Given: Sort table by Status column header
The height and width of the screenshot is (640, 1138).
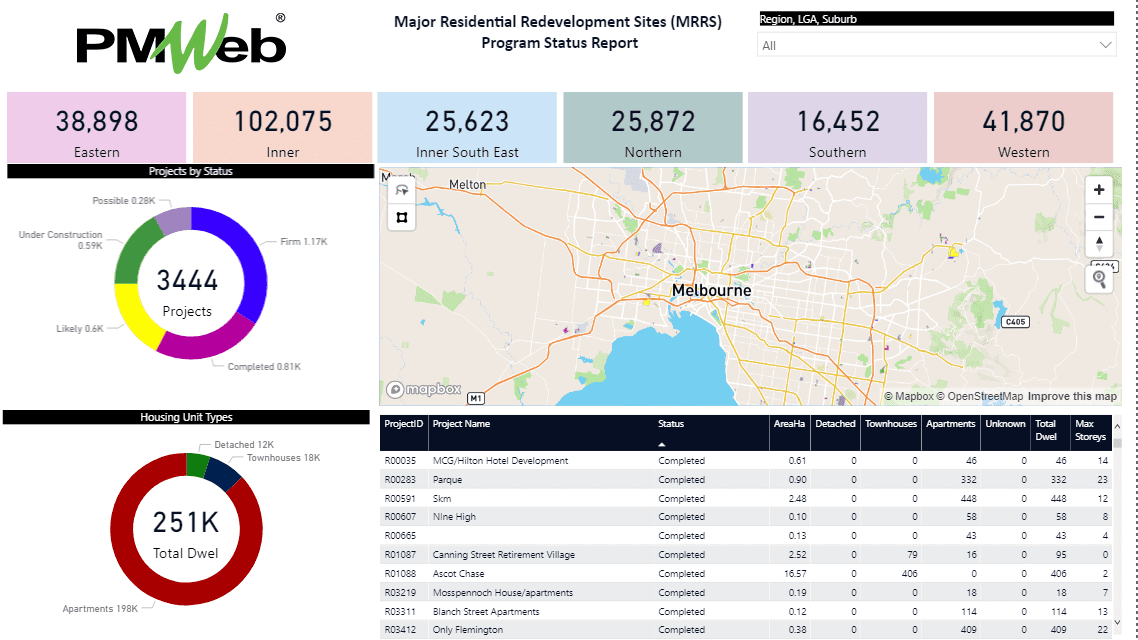Looking at the screenshot, I should (671, 424).
